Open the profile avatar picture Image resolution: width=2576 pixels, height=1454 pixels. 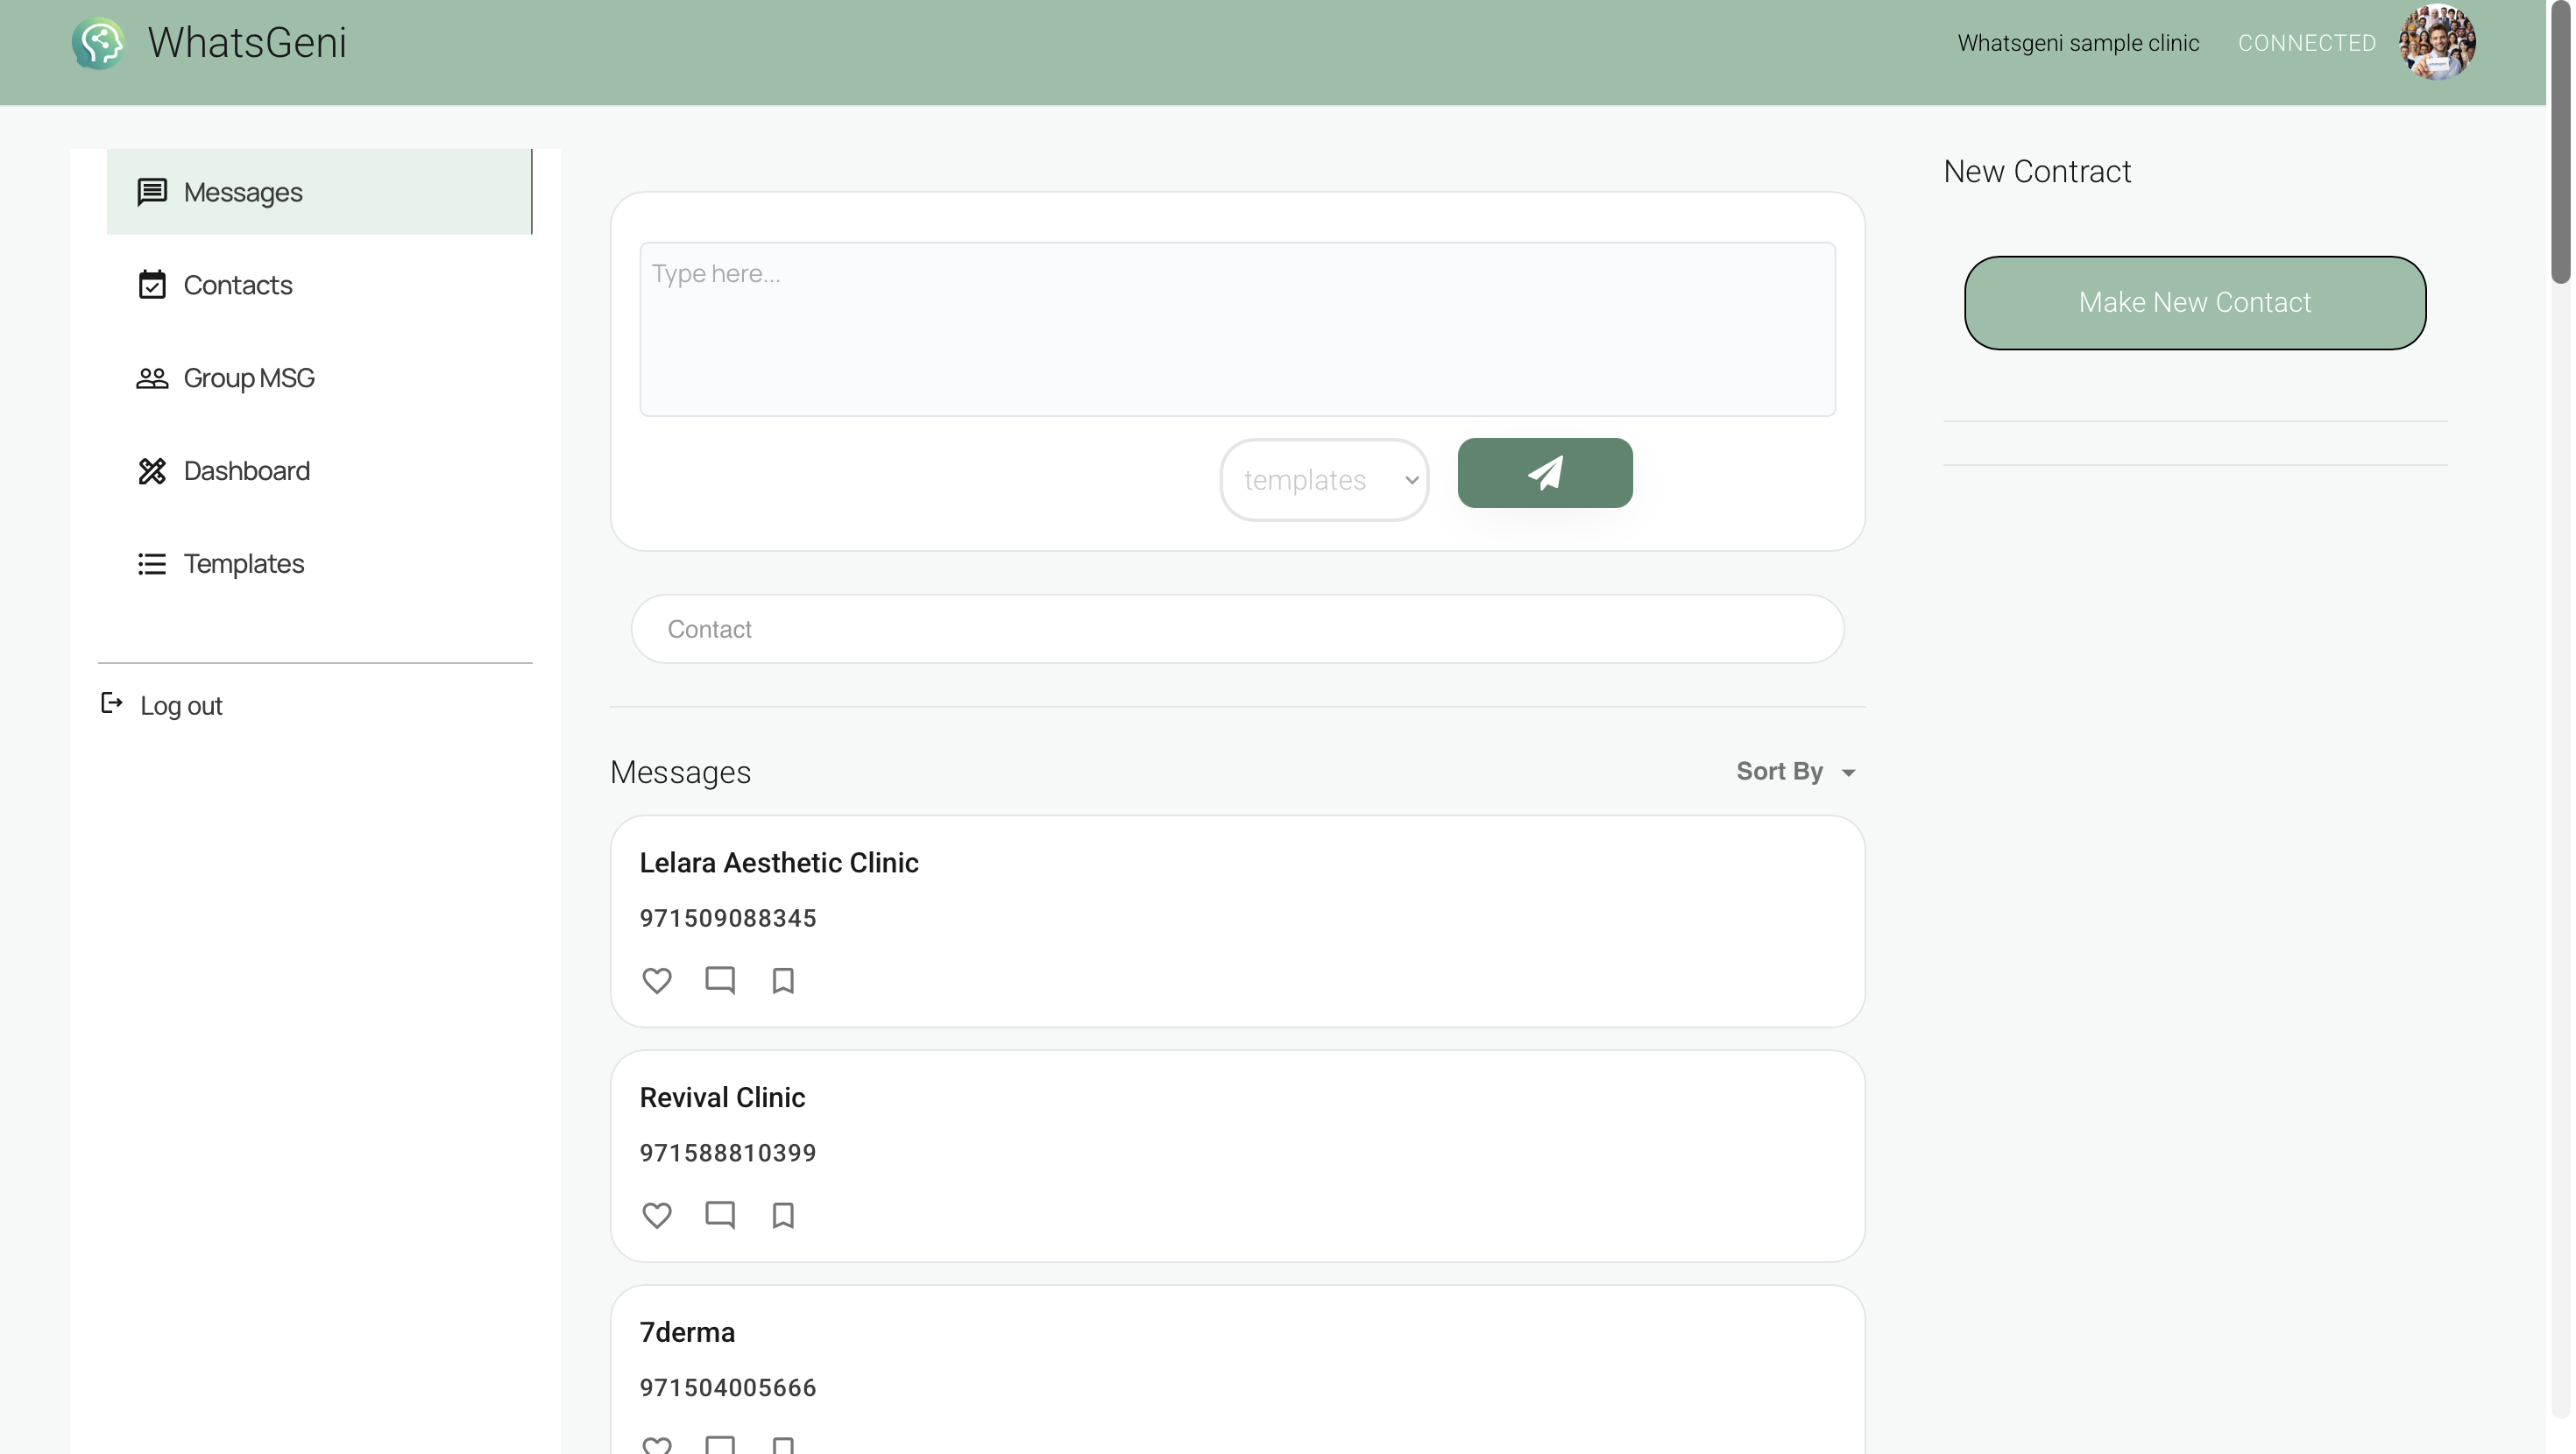[2436, 43]
